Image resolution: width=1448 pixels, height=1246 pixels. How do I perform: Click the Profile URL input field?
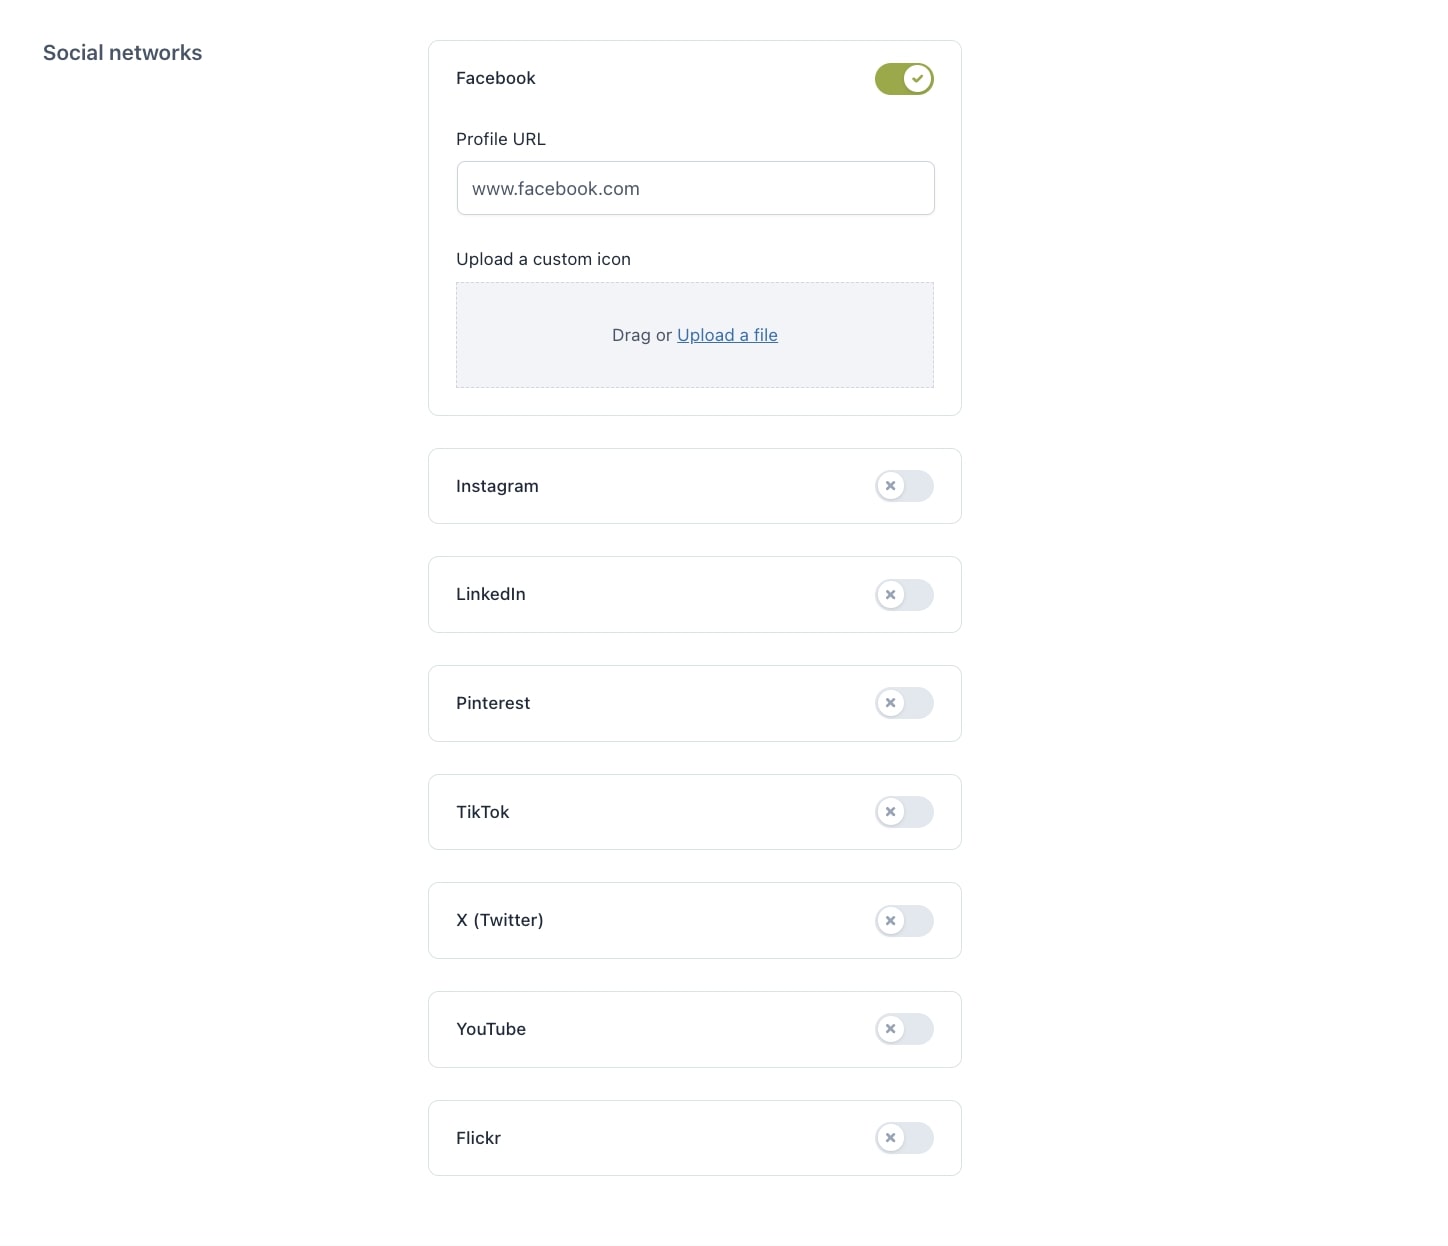tap(695, 188)
